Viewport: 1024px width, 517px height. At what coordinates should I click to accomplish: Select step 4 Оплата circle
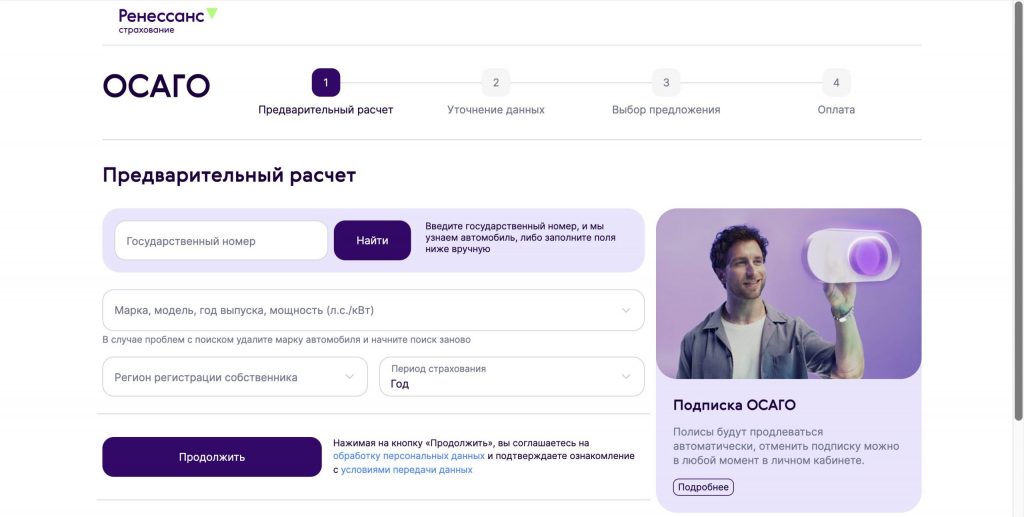click(836, 82)
